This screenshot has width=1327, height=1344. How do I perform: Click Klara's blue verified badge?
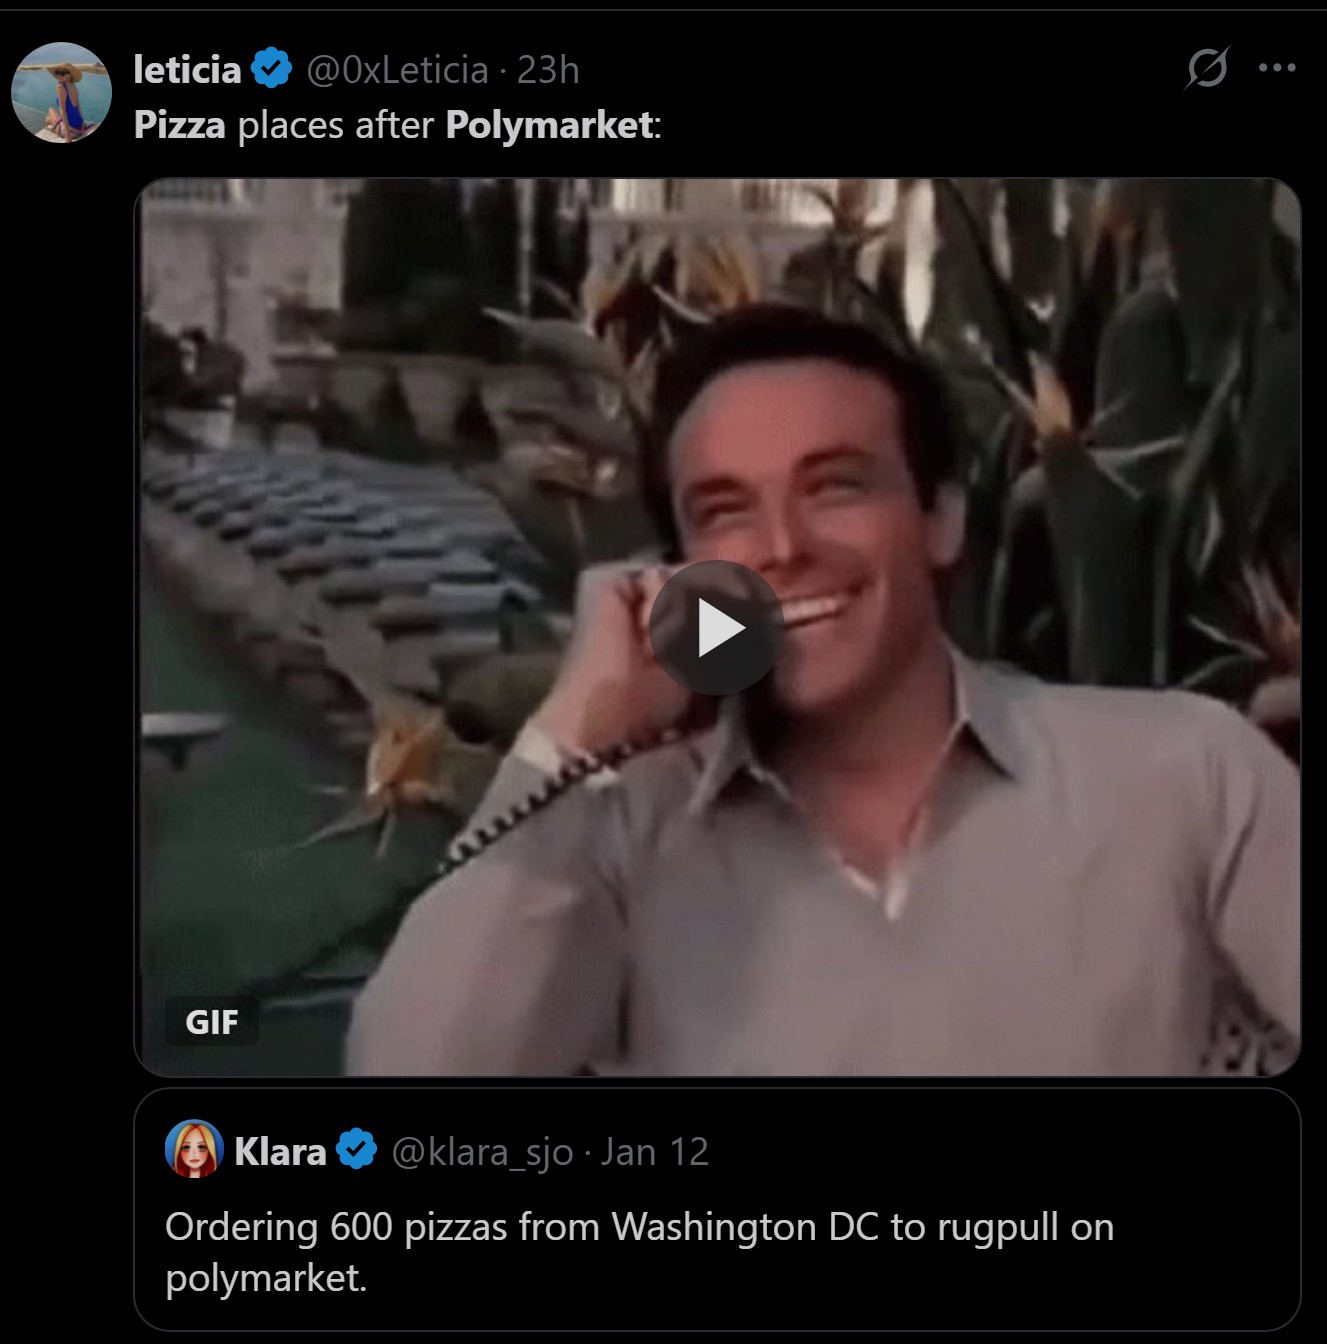coord(357,1150)
